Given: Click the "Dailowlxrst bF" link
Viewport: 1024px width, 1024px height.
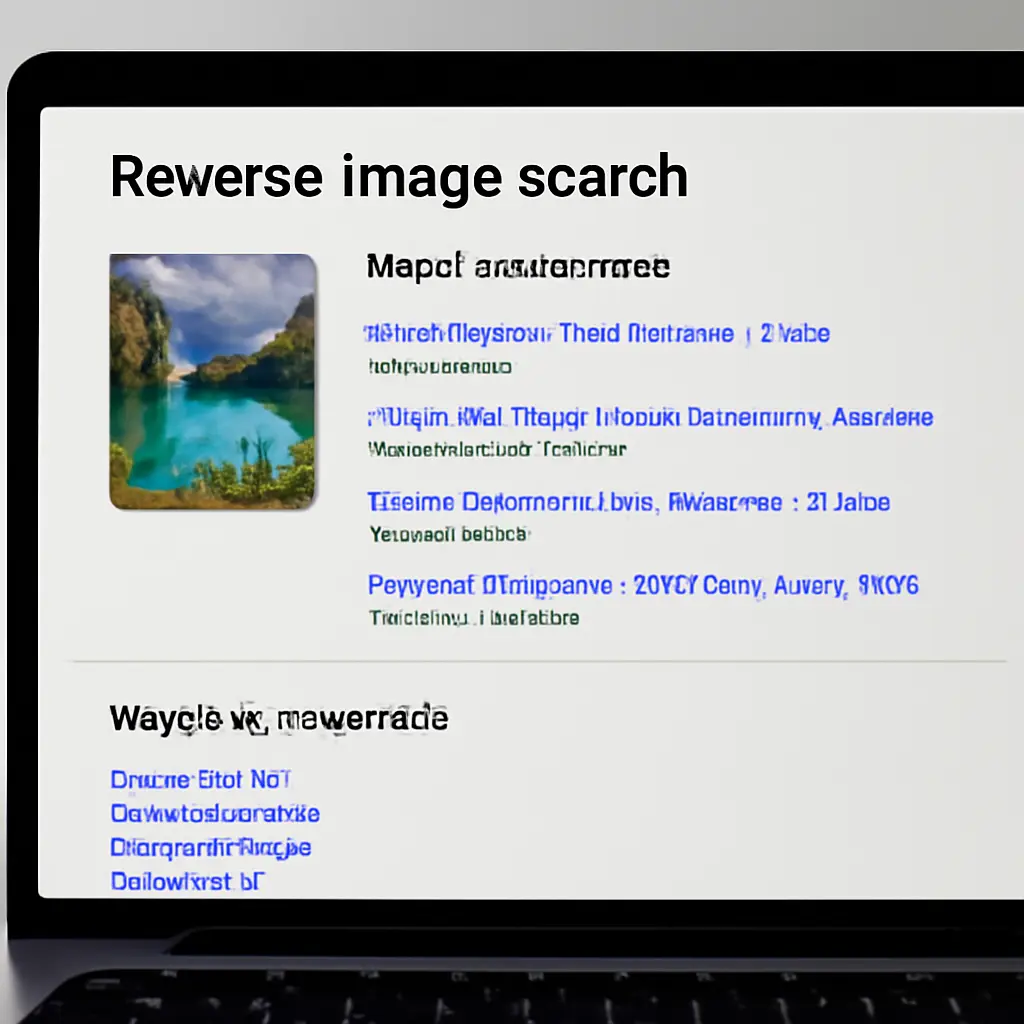Looking at the screenshot, I should point(187,881).
